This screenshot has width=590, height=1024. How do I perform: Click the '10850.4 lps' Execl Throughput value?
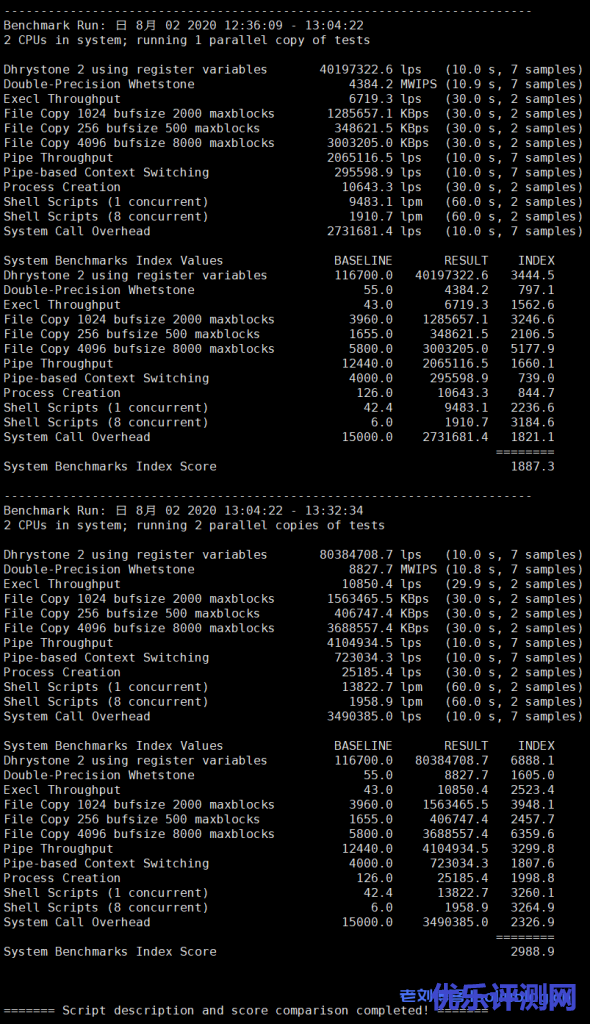point(382,584)
